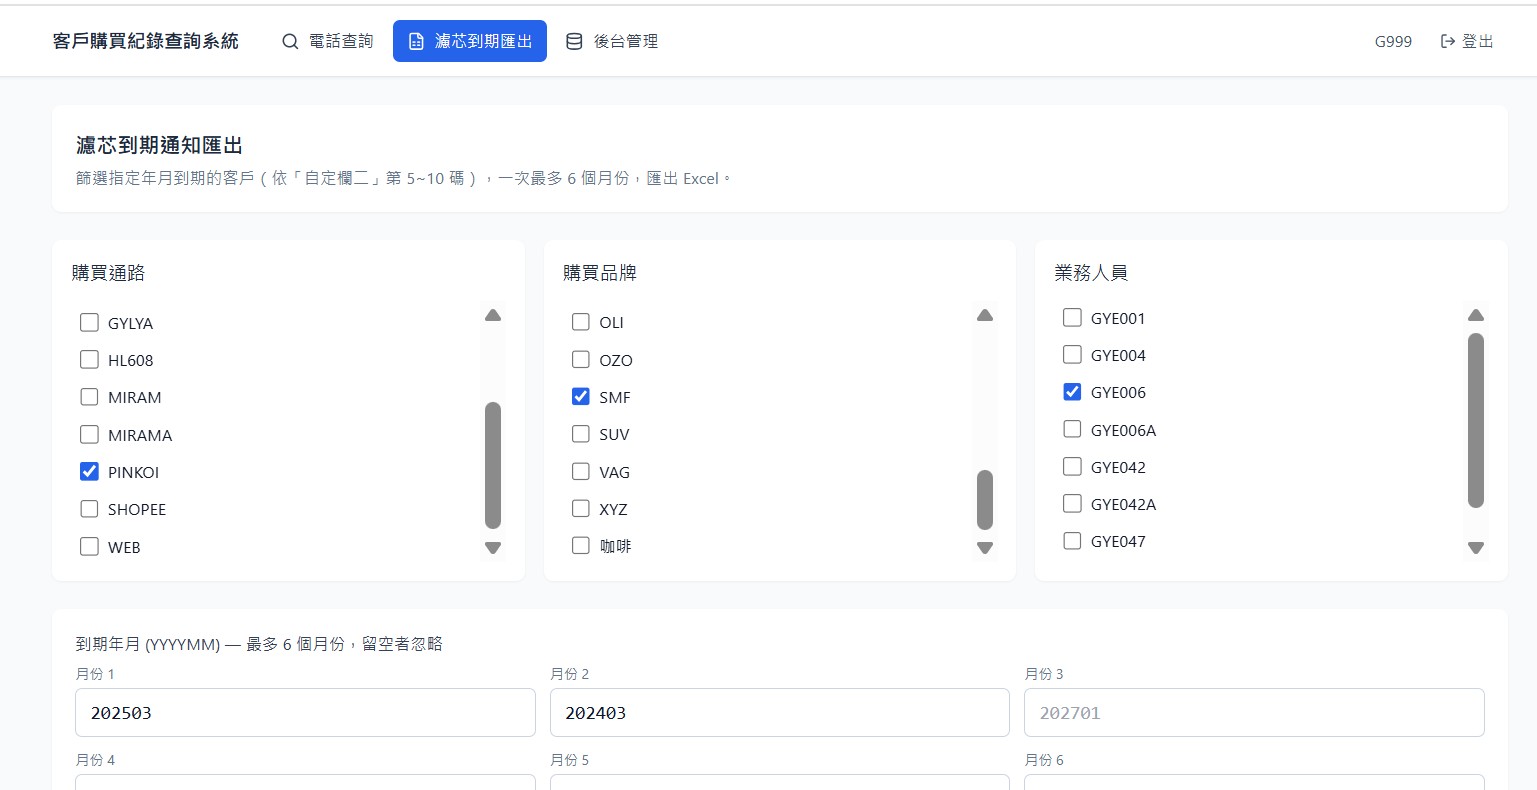The image size is (1537, 790).
Task: Click up arrow of 業務人員 list scrollbar
Action: [x=1476, y=315]
